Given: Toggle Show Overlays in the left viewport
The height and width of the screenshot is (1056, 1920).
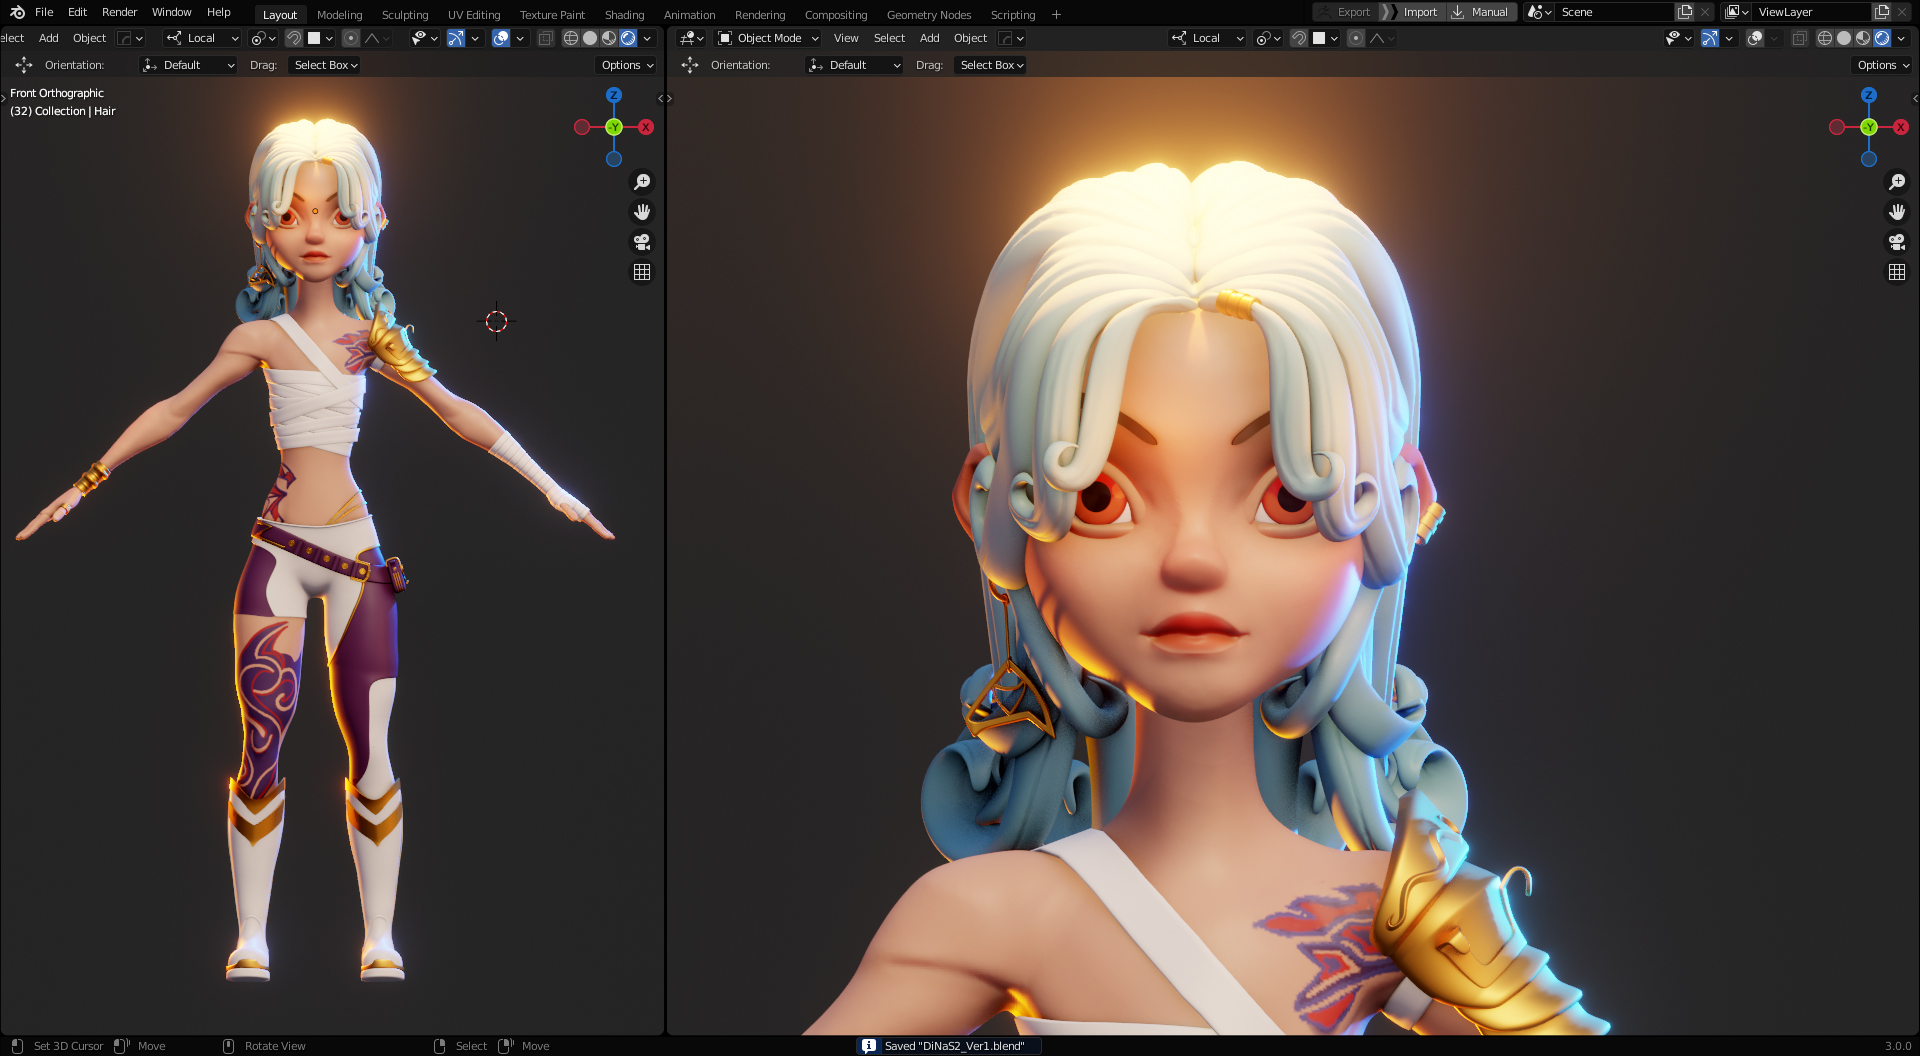Looking at the screenshot, I should click(x=500, y=38).
